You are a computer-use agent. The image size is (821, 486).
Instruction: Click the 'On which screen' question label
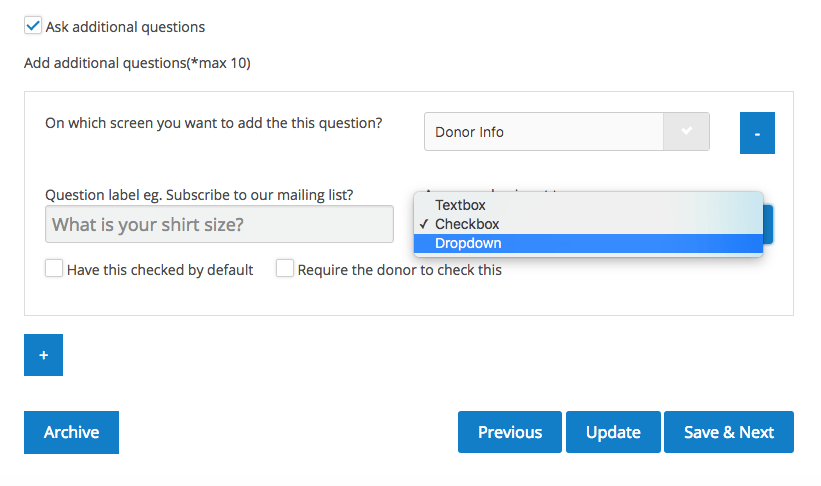tap(213, 123)
